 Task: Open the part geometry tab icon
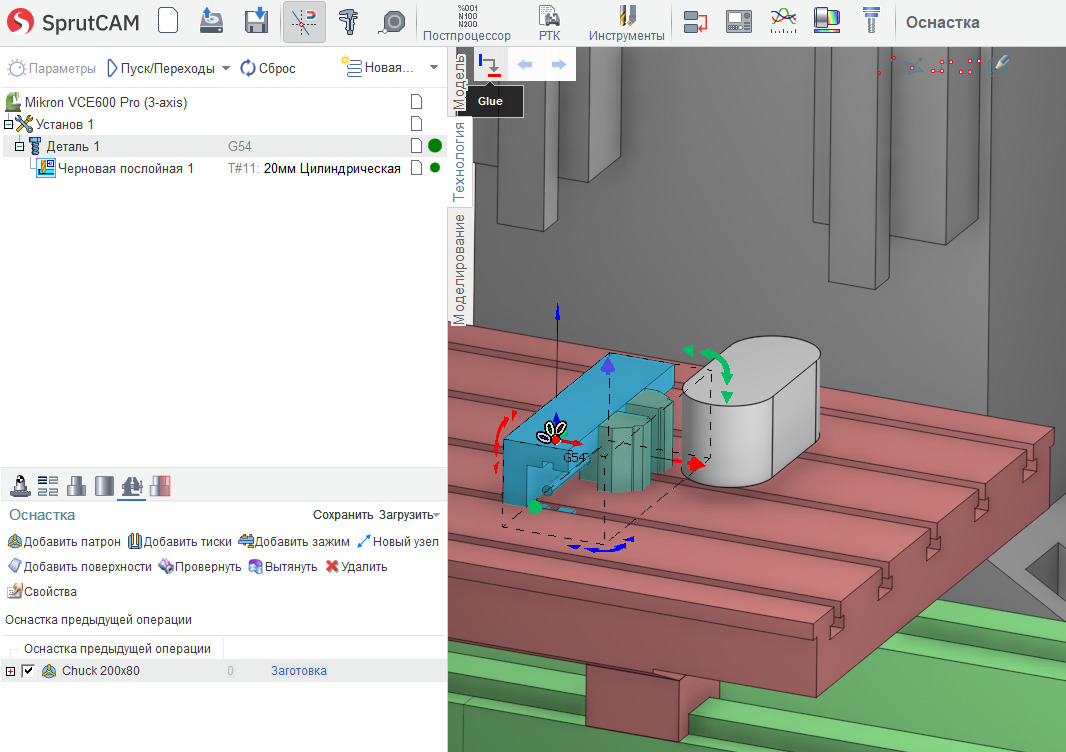pos(76,485)
